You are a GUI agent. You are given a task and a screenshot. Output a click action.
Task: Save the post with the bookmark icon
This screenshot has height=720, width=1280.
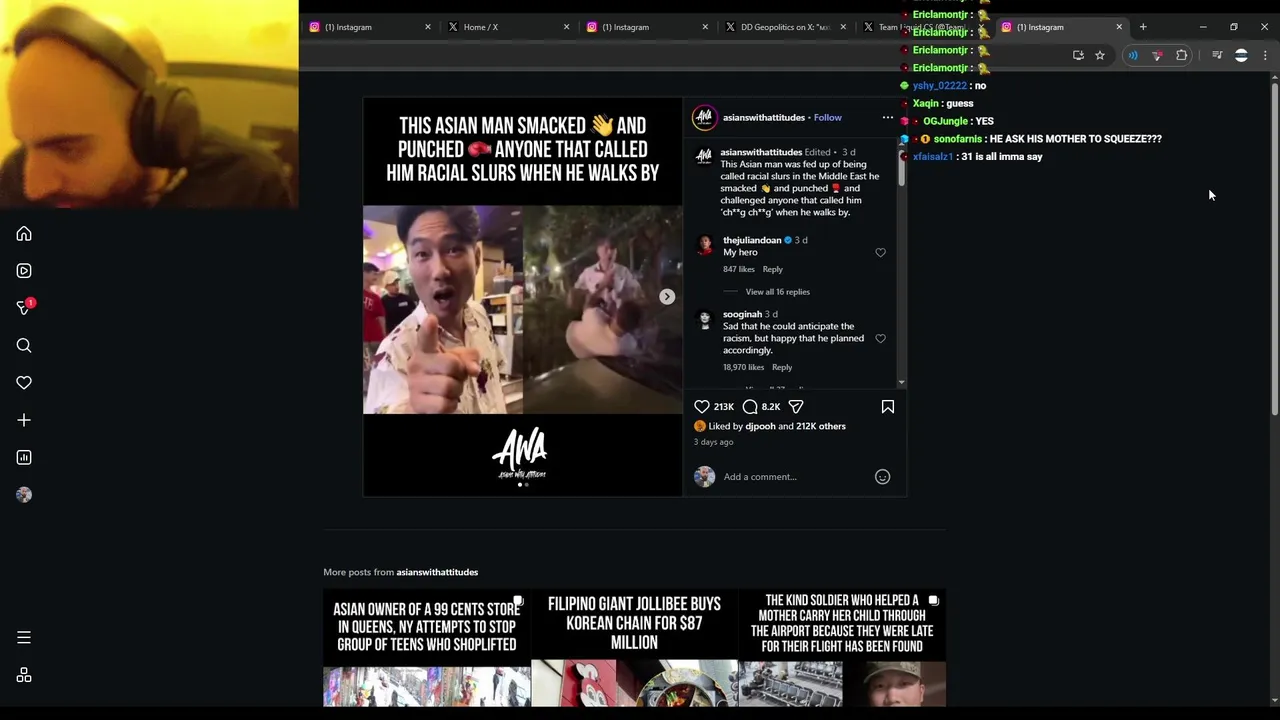click(x=888, y=407)
